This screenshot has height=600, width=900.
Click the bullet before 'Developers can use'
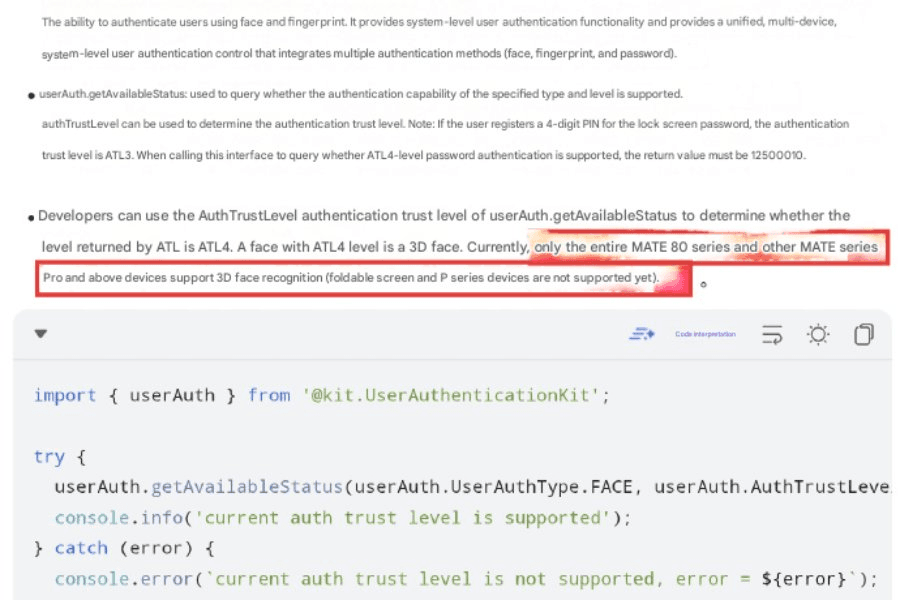point(32,217)
